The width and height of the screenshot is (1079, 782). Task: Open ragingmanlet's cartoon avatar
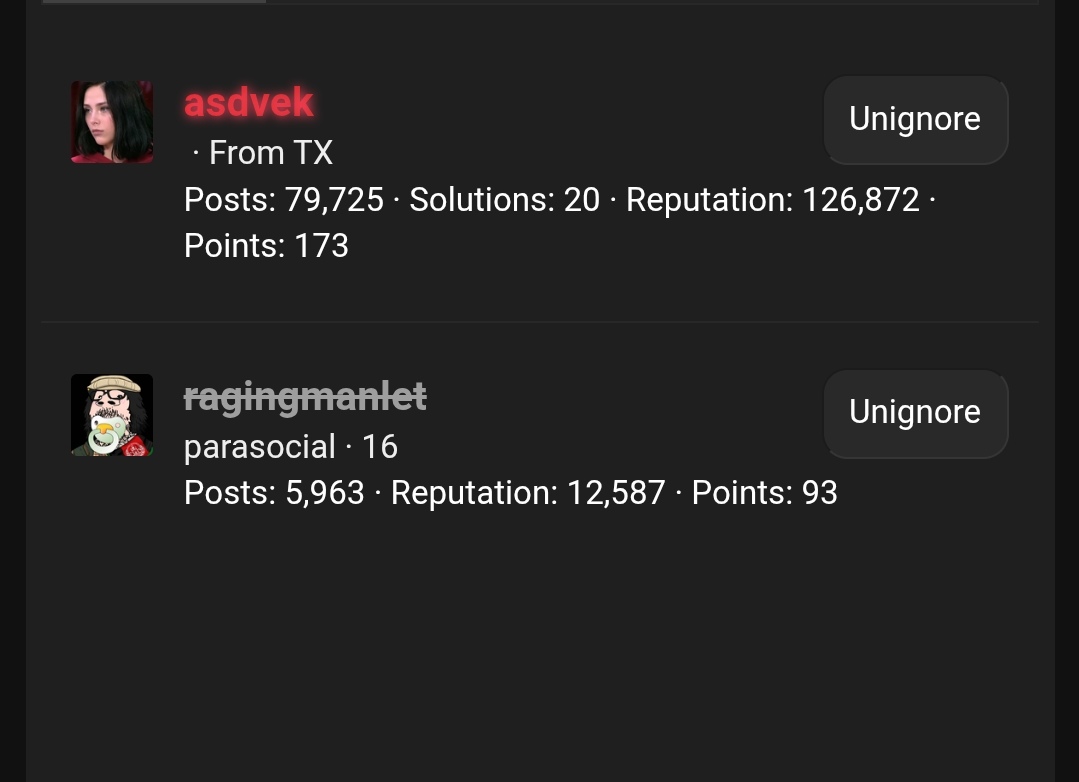point(112,415)
